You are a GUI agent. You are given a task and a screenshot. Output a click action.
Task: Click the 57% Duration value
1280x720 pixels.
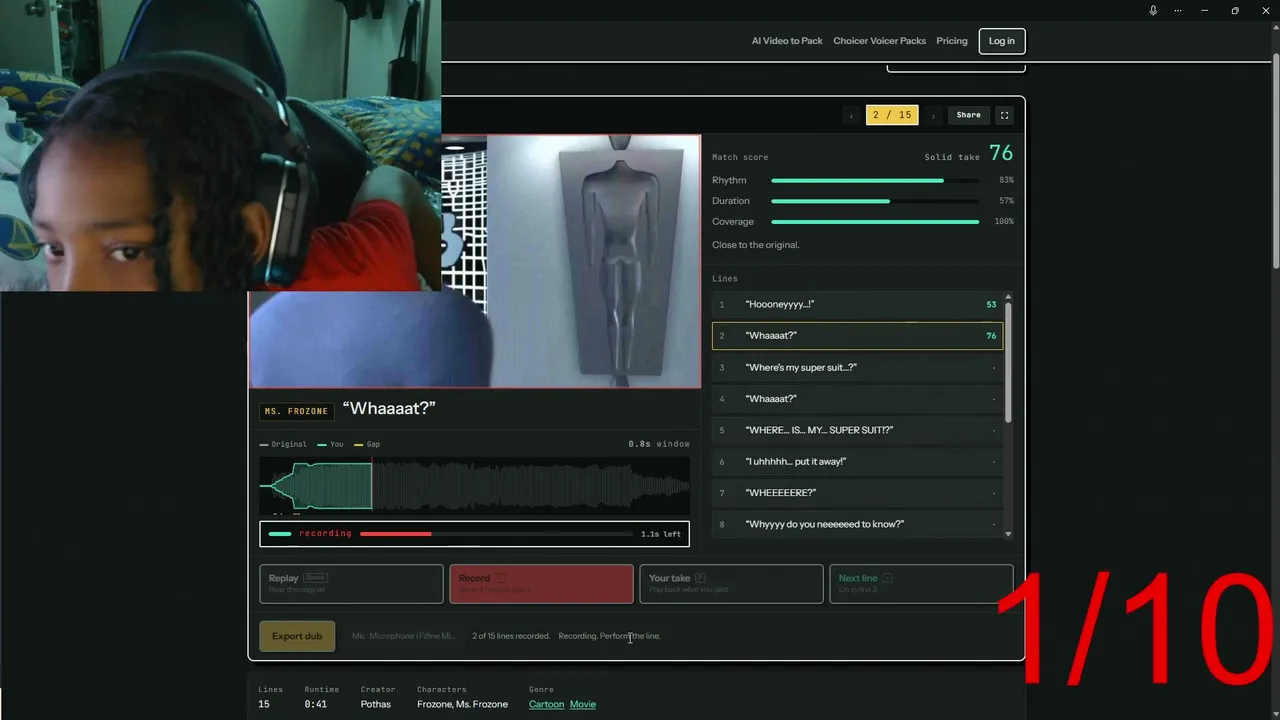click(1006, 201)
